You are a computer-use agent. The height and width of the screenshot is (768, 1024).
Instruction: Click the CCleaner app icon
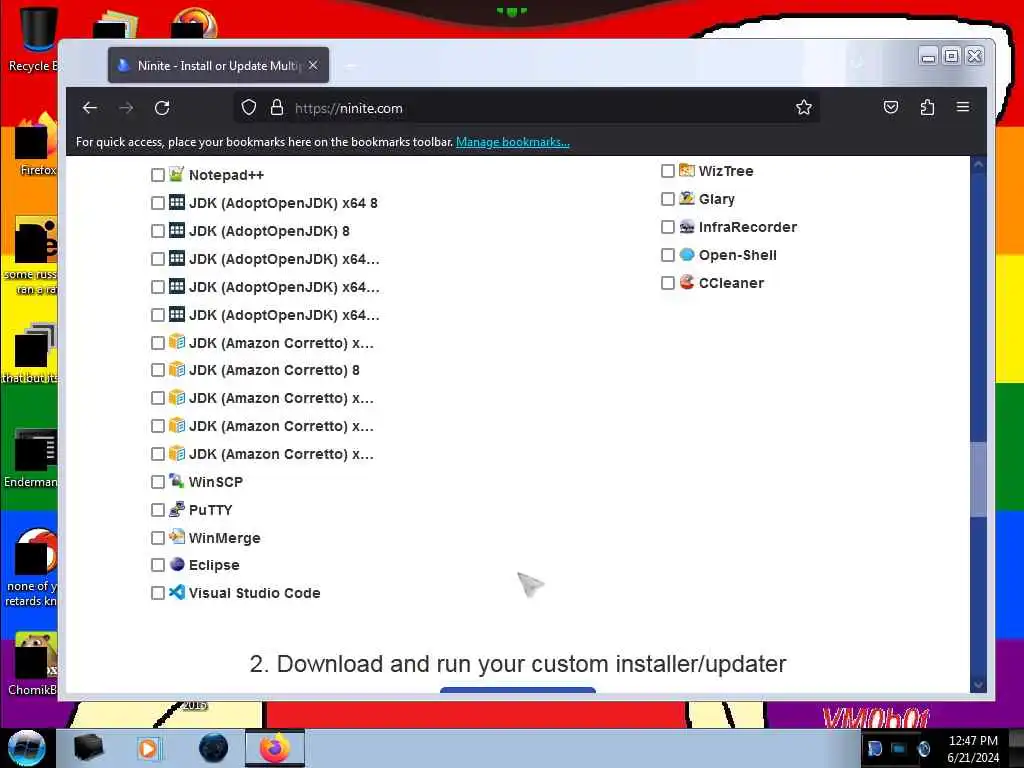686,282
